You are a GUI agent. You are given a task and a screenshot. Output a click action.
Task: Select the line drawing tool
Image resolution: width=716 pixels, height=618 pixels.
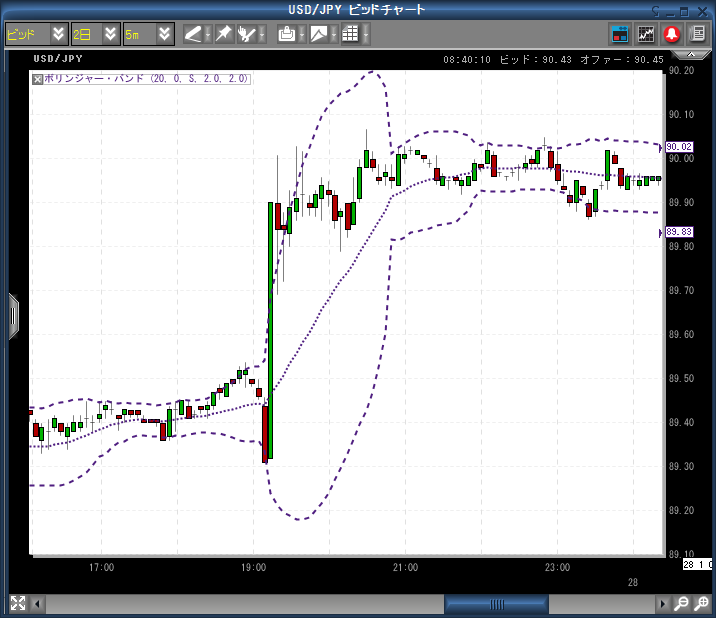click(x=193, y=33)
